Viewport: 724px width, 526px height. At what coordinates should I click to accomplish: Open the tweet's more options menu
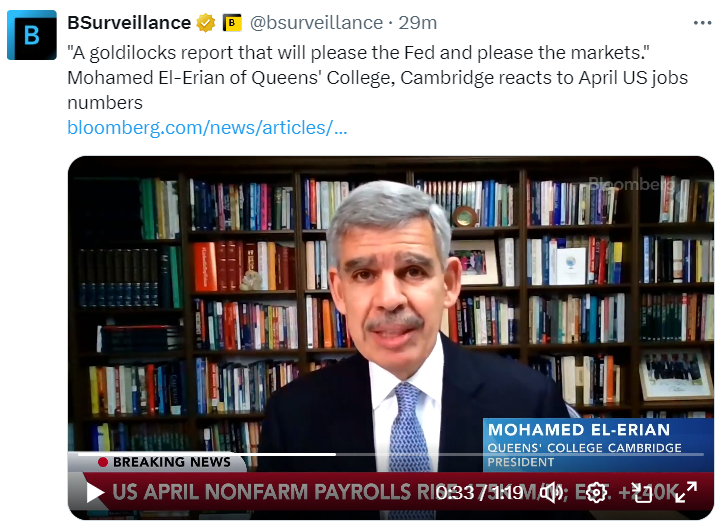(x=703, y=22)
